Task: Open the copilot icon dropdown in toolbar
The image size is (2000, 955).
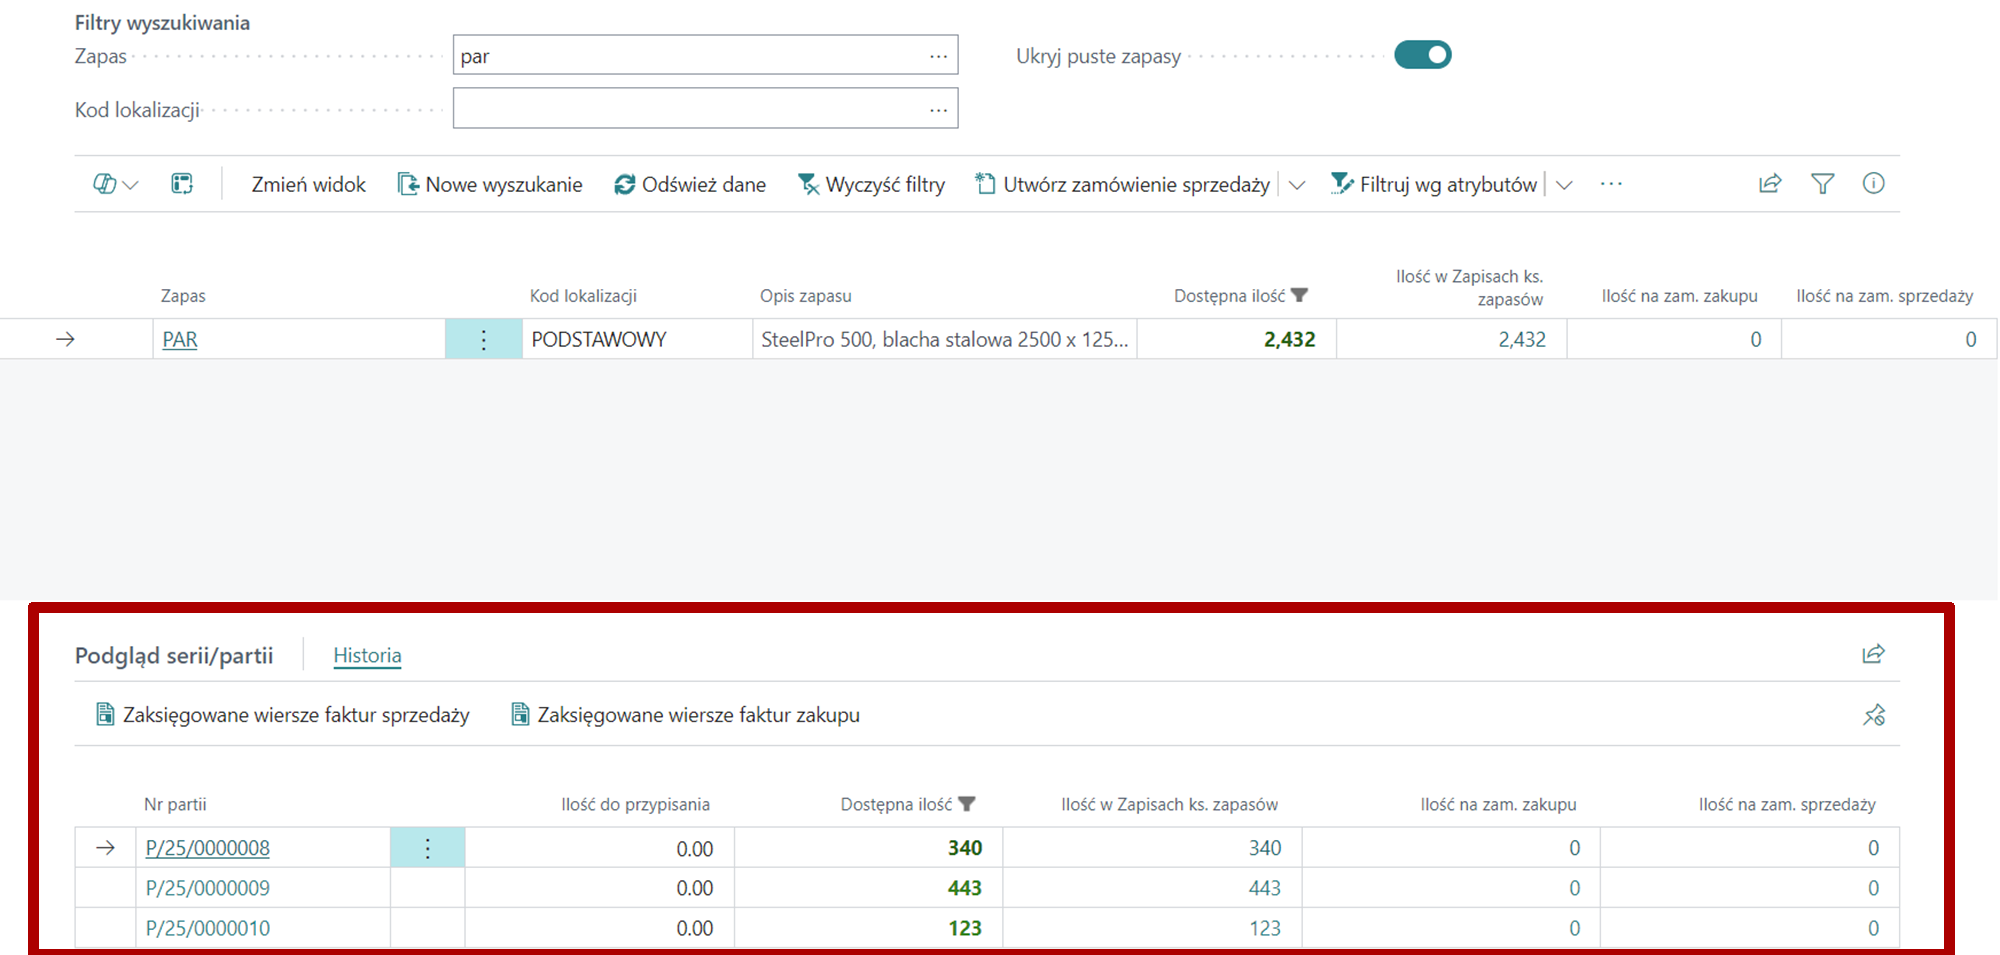Action: coord(116,184)
